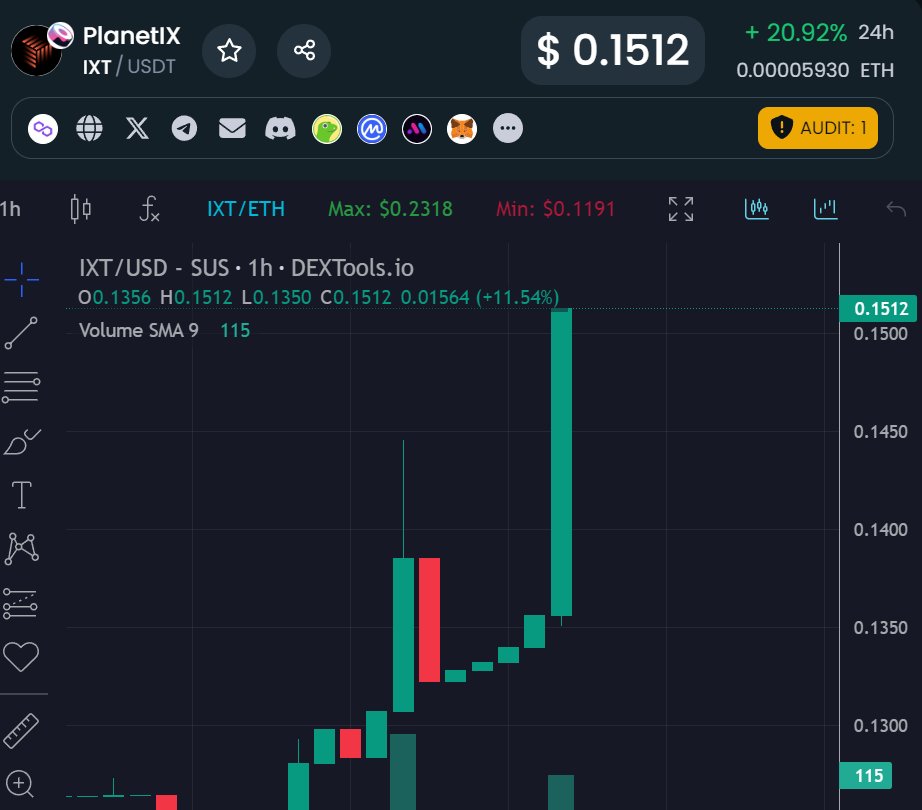Image resolution: width=922 pixels, height=810 pixels.
Task: Click the email envelope icon
Action: click(x=232, y=128)
